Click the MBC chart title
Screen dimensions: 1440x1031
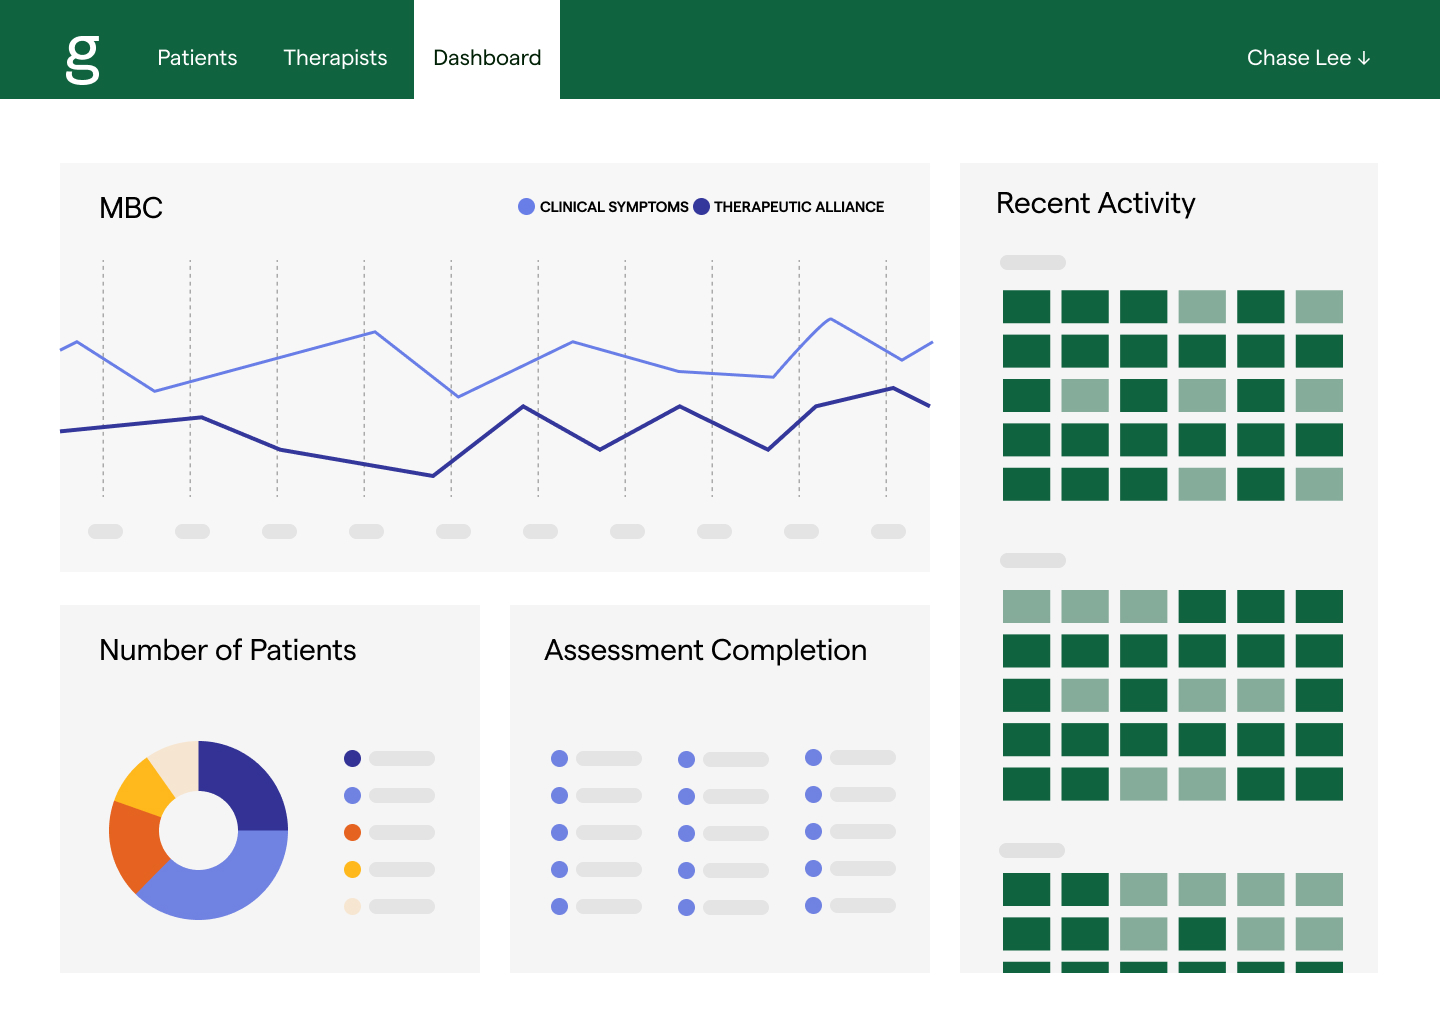pos(131,208)
